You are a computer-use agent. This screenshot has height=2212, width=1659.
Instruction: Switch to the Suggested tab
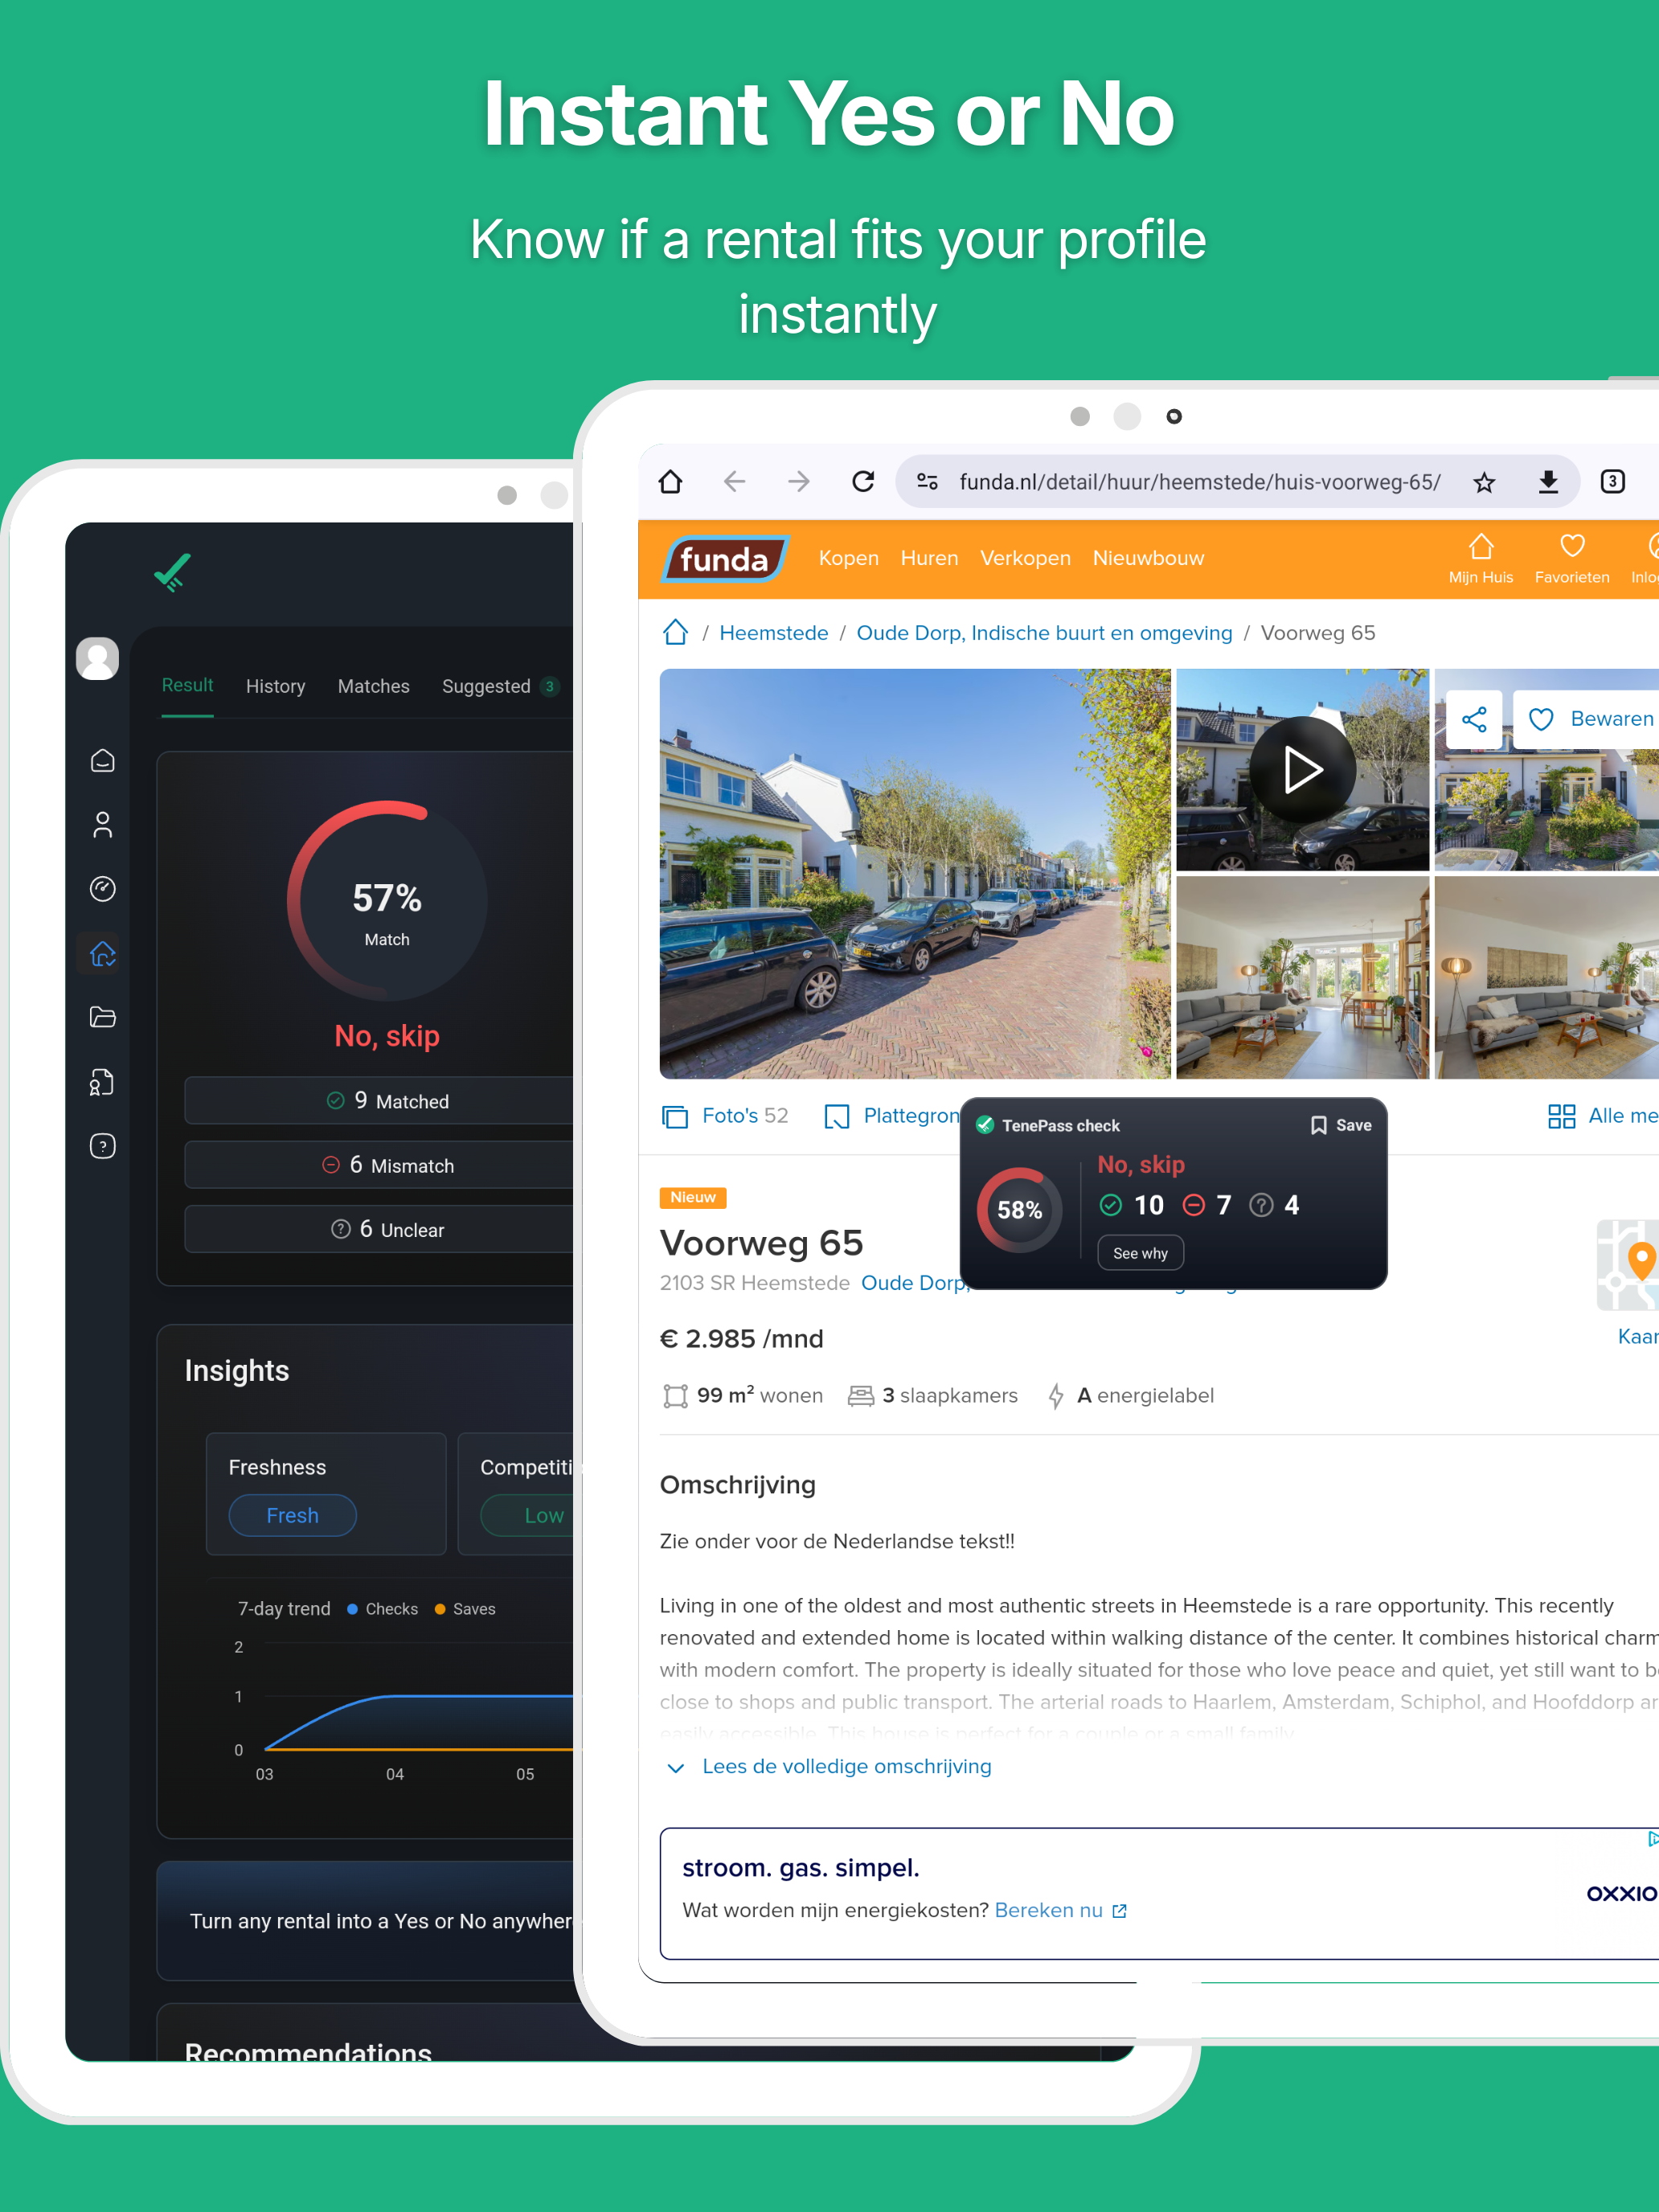coord(500,686)
